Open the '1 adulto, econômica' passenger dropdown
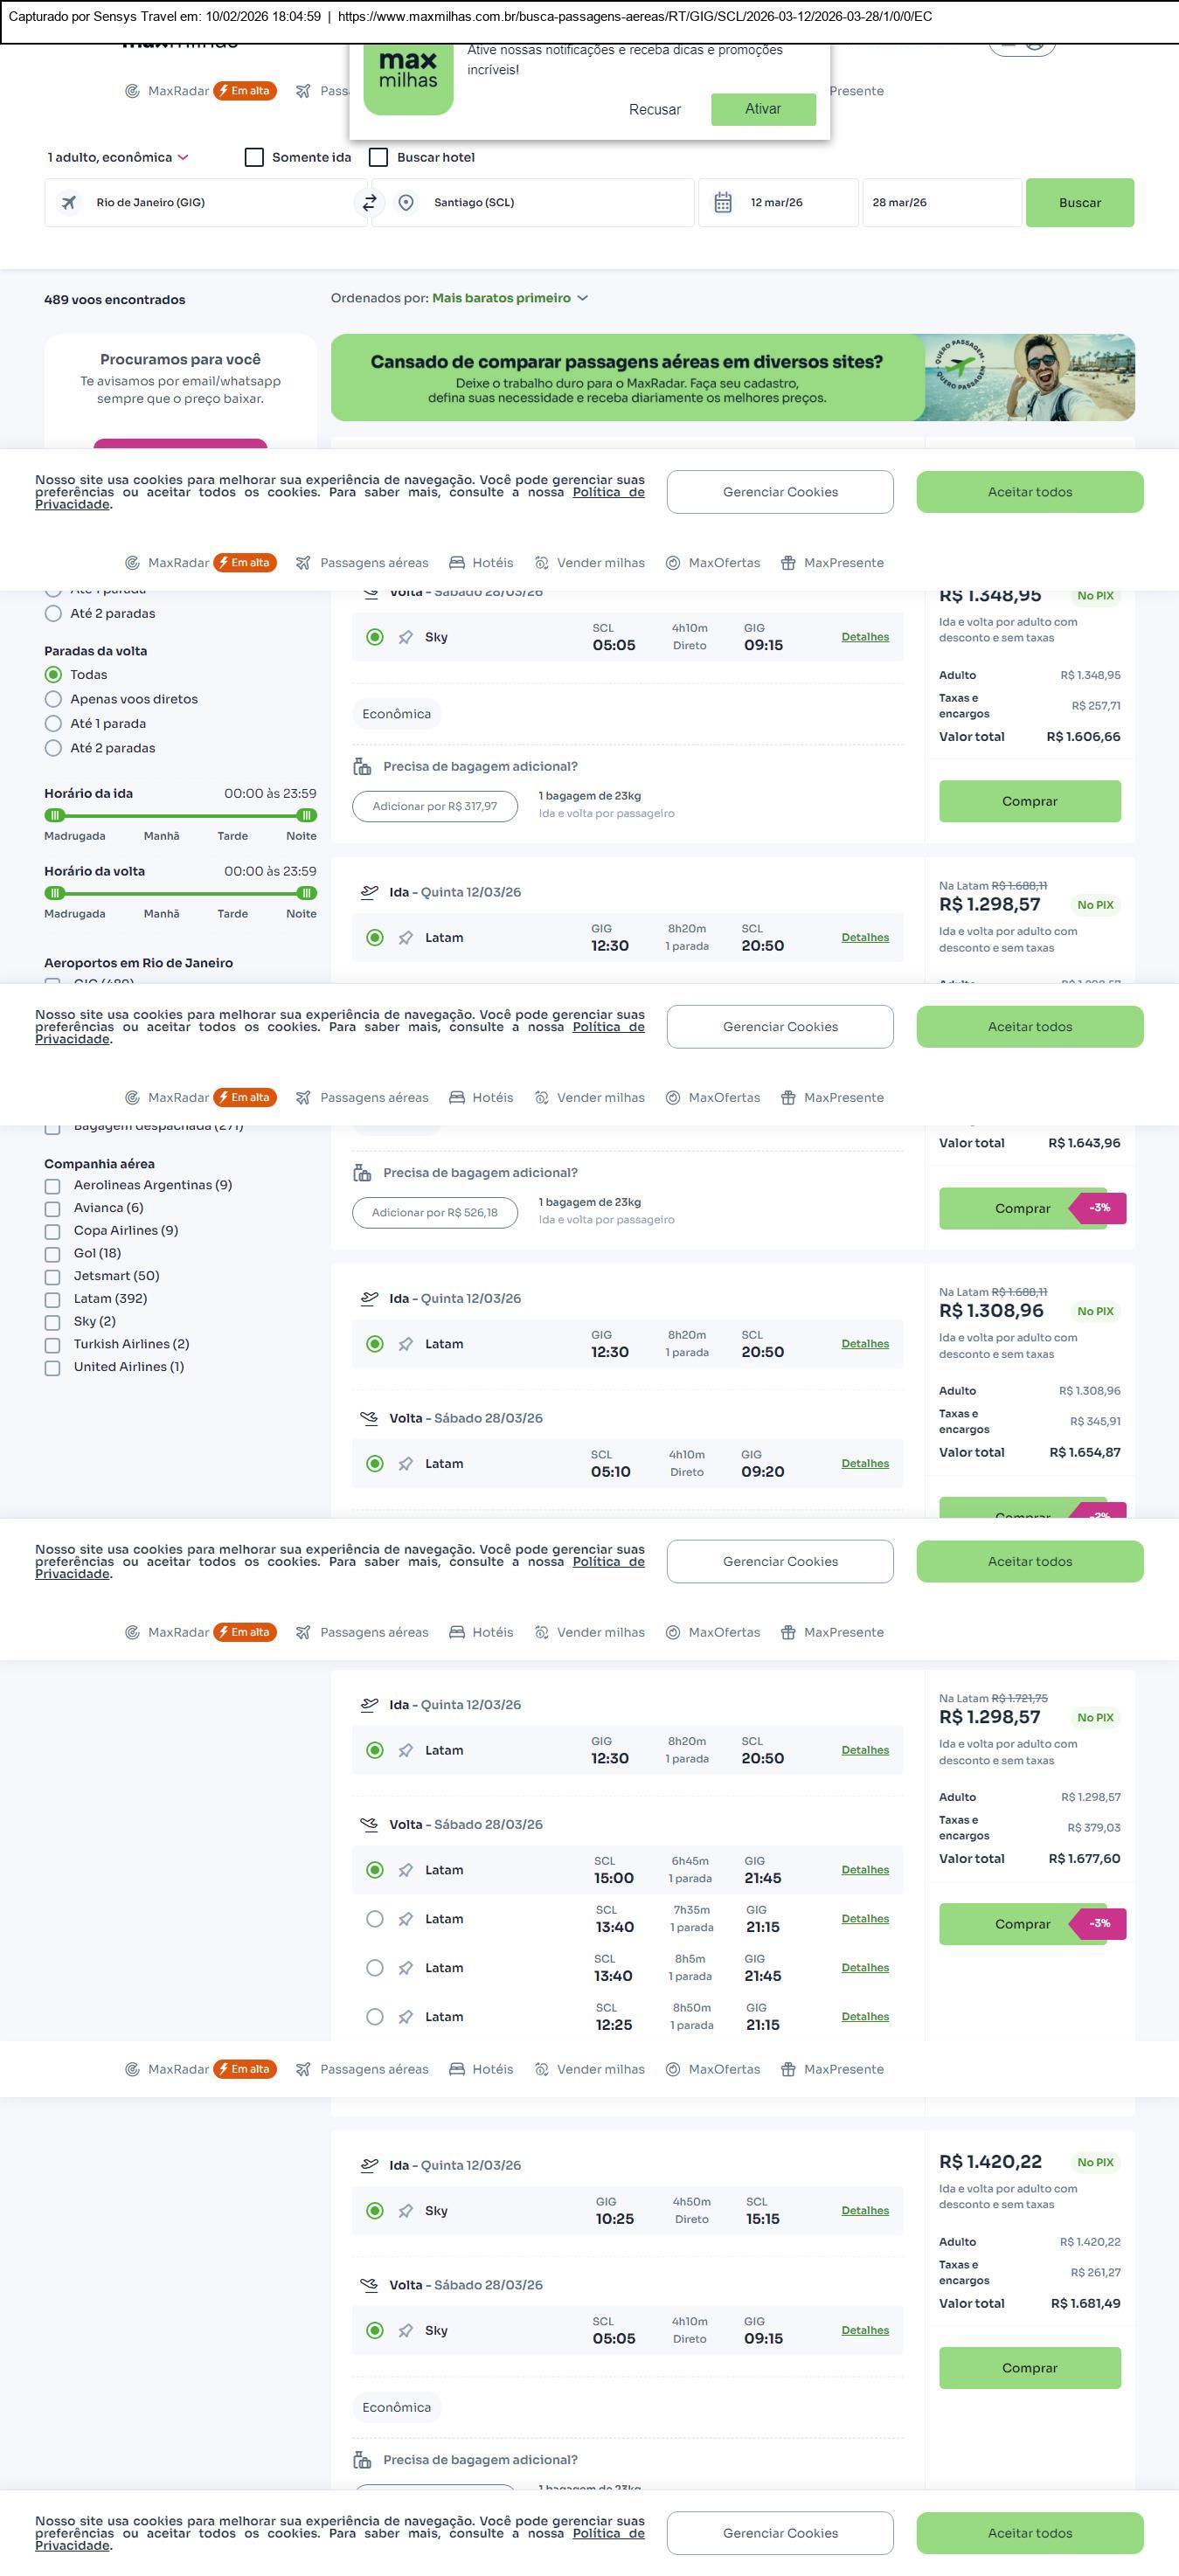Image resolution: width=1179 pixels, height=2576 pixels. (x=118, y=157)
